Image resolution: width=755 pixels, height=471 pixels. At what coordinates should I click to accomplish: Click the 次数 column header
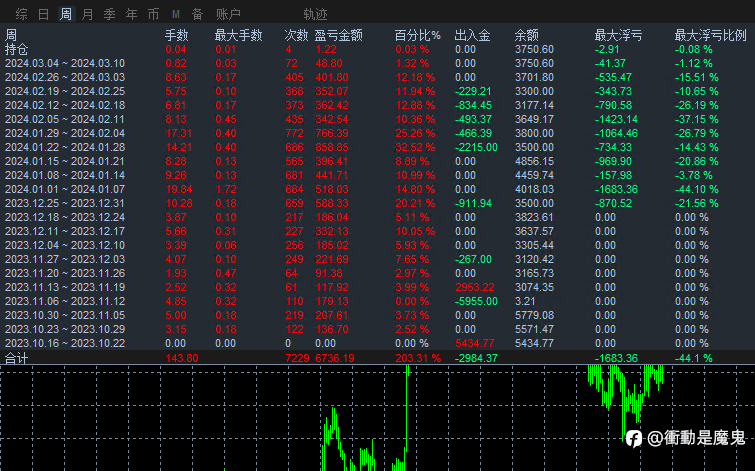click(x=296, y=35)
